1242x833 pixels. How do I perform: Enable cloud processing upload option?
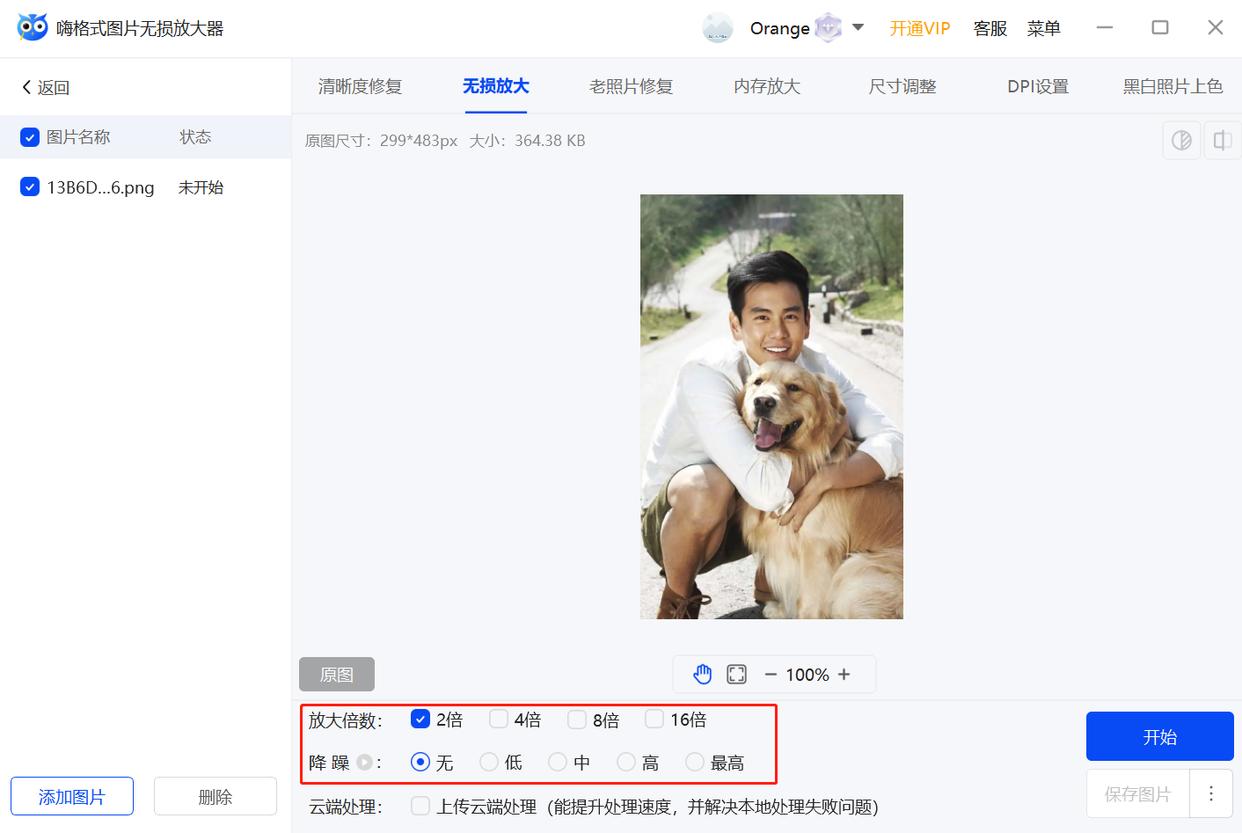(x=421, y=806)
